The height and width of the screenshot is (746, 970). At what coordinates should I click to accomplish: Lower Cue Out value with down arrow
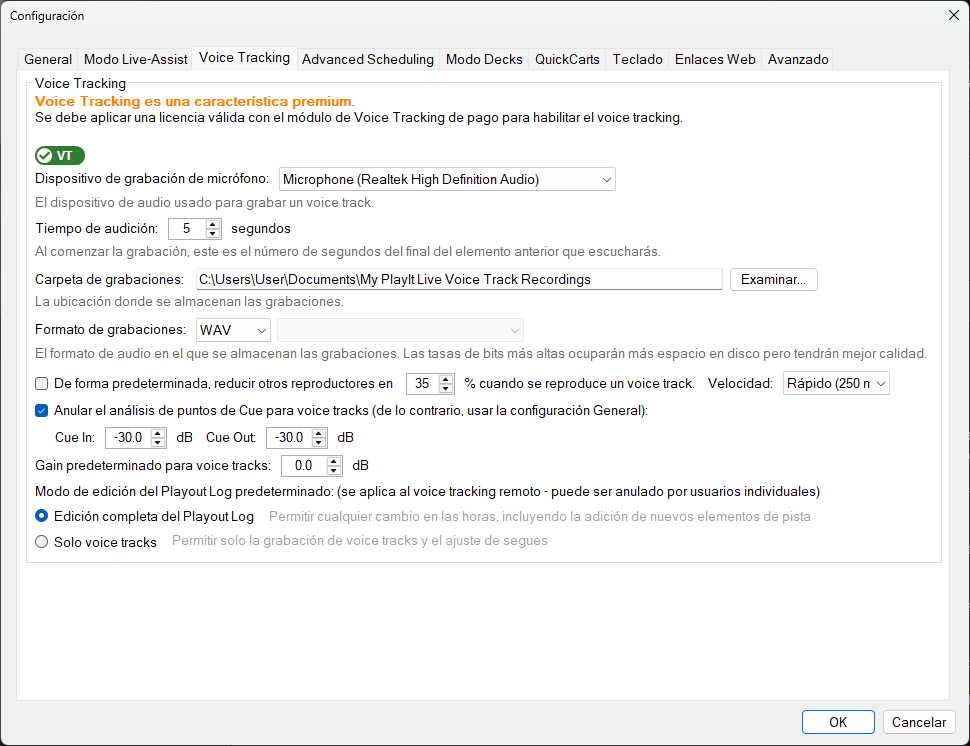pyautogui.click(x=319, y=443)
